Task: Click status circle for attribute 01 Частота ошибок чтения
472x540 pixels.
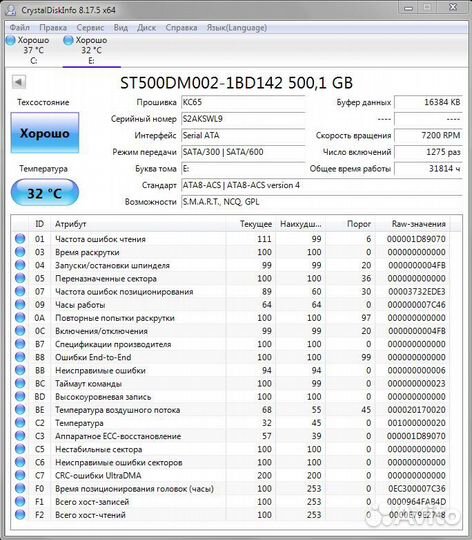Action: click(20, 239)
